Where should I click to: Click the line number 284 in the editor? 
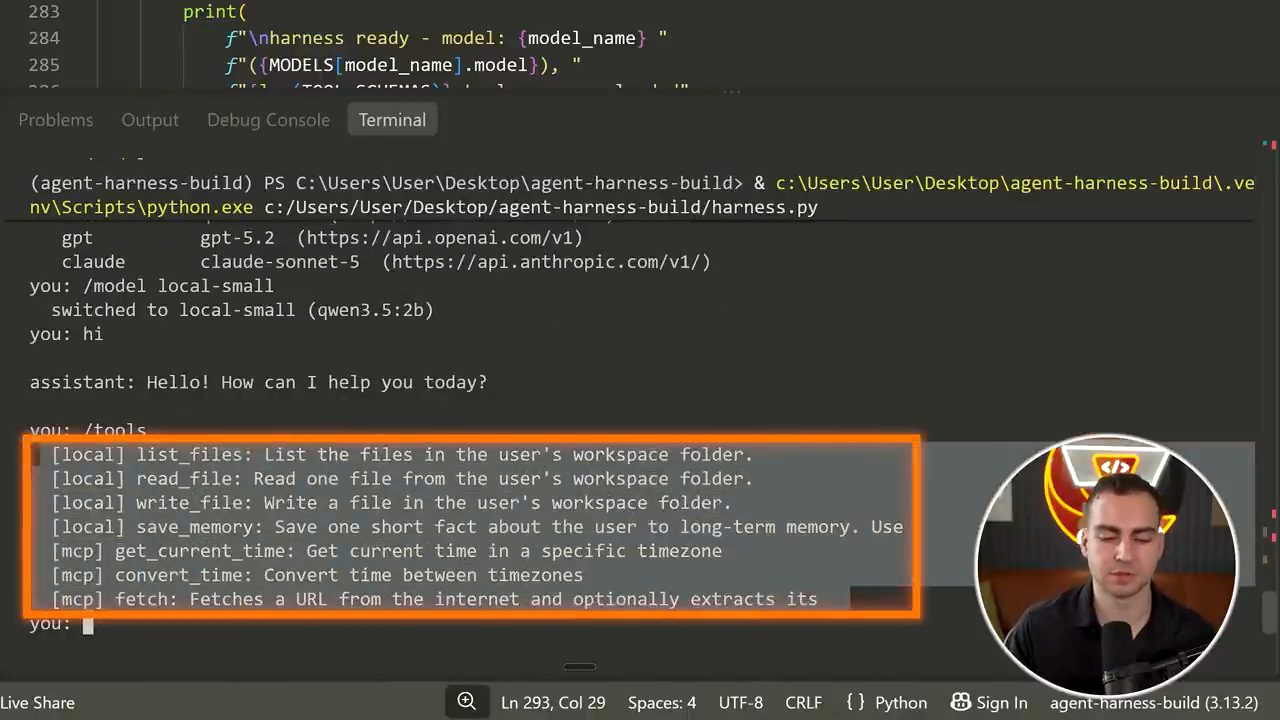[44, 38]
